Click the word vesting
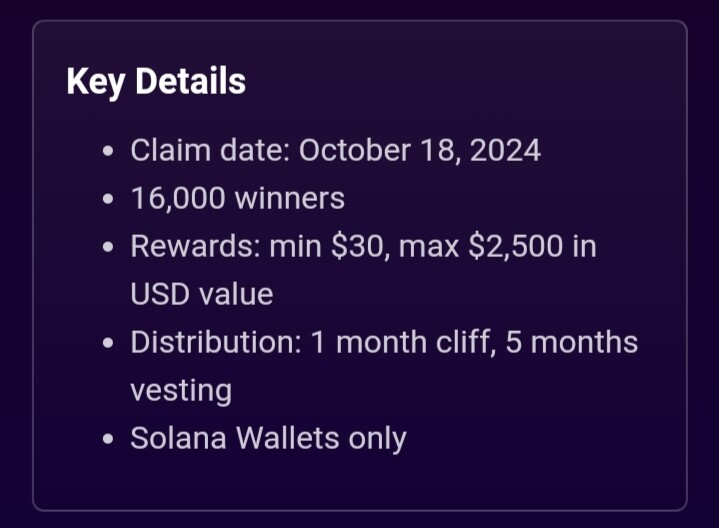Screen dimensions: 719x528 point(181,391)
